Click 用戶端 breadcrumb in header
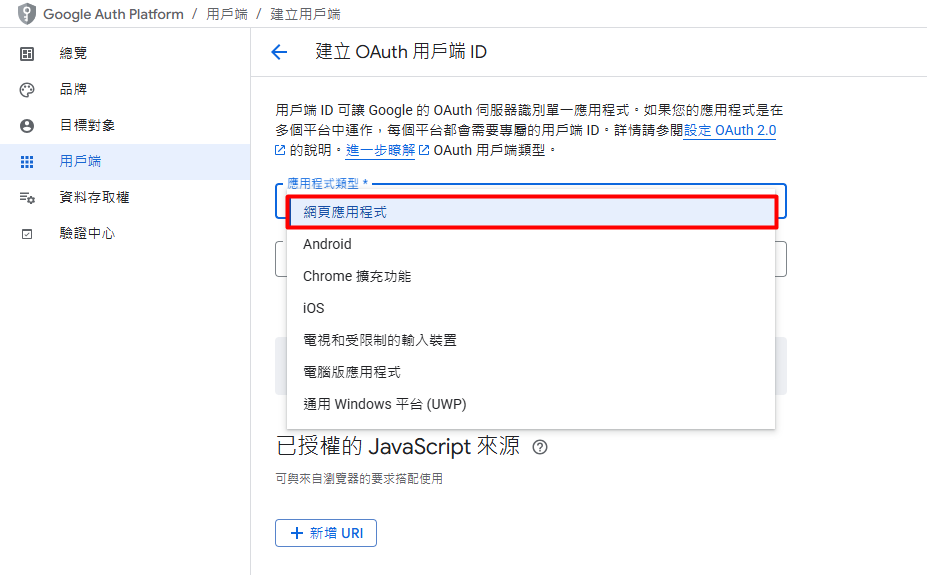The image size is (927, 575). (x=226, y=14)
